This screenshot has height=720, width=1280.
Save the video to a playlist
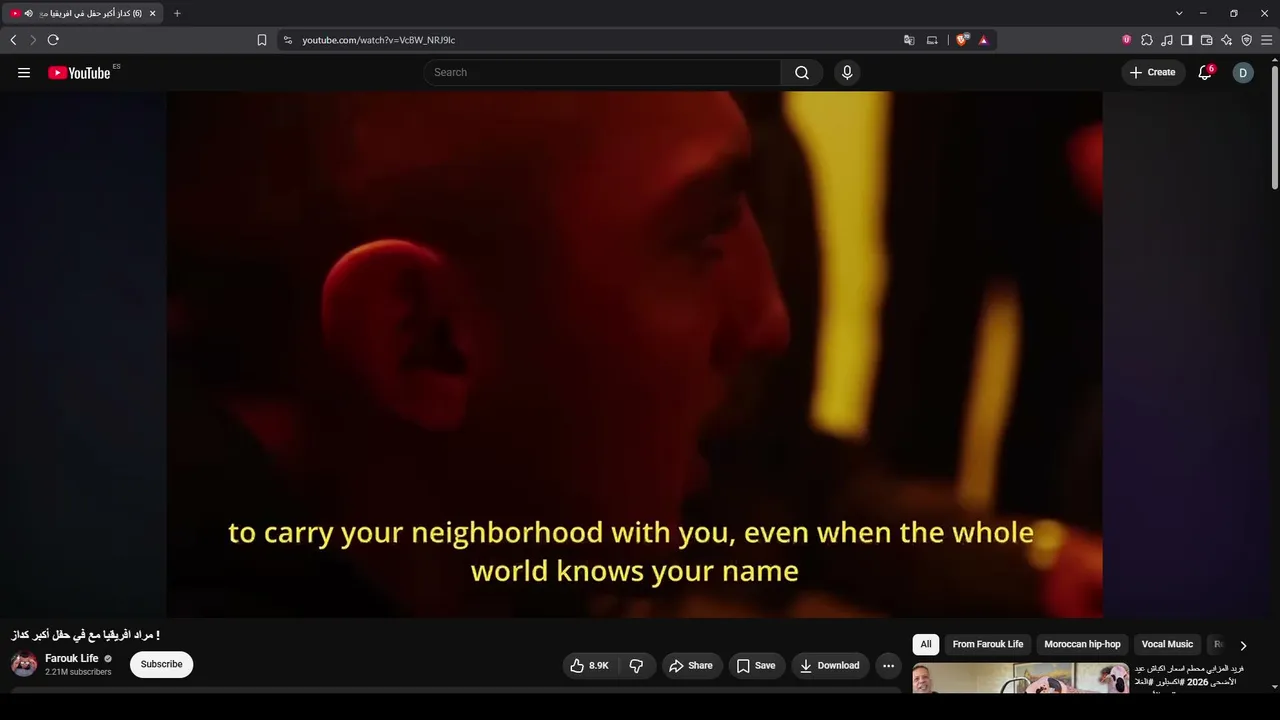(x=756, y=665)
